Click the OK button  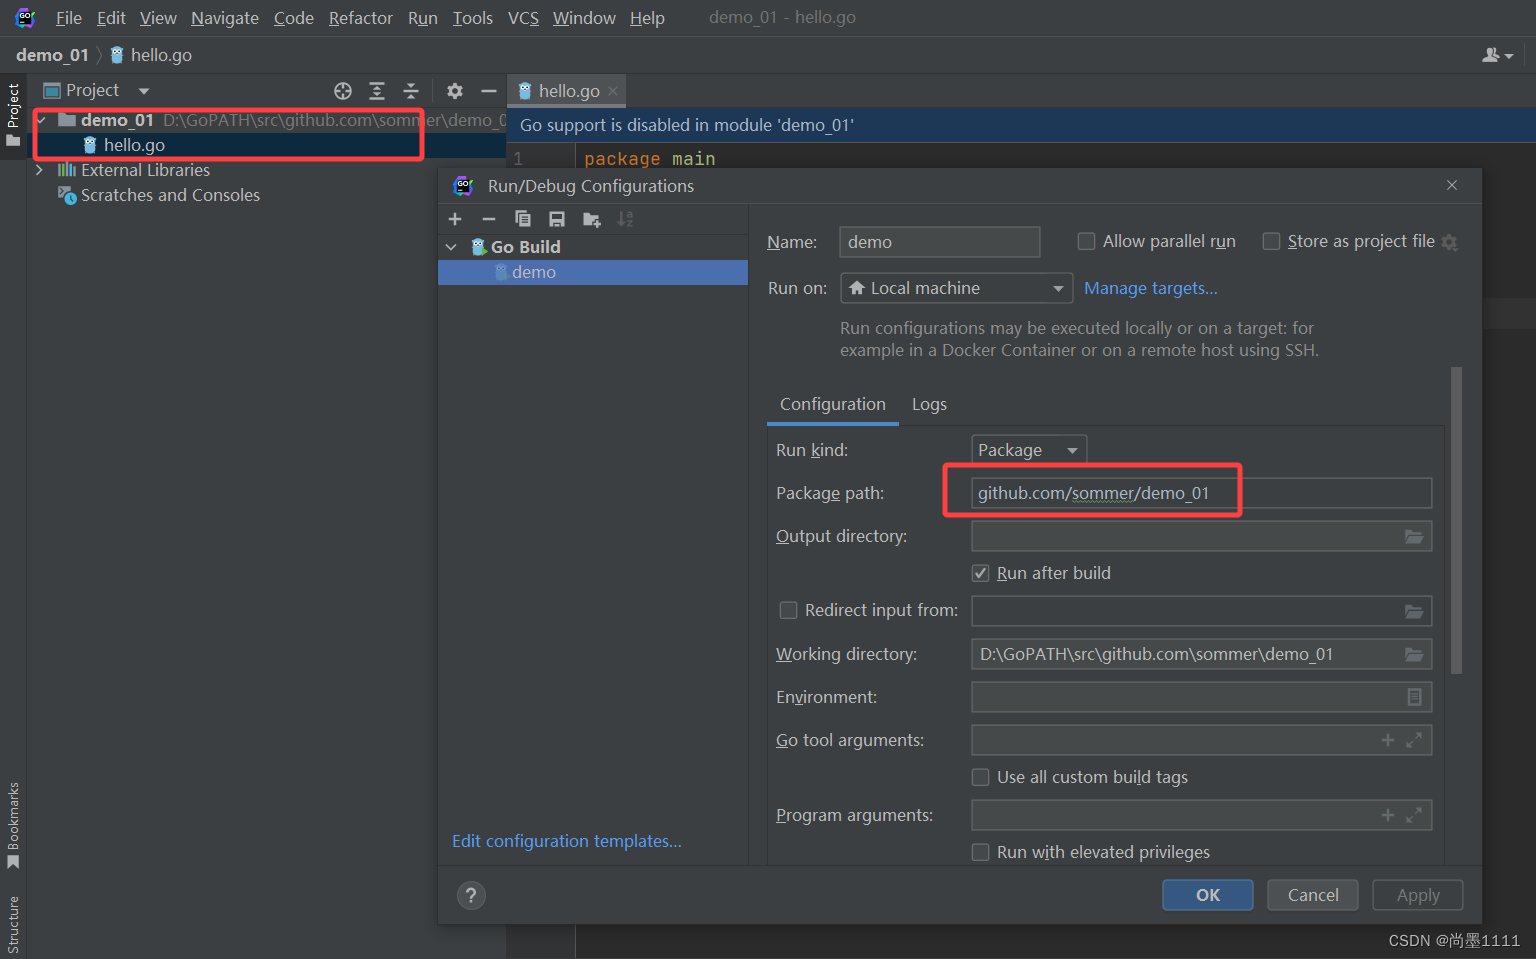[1208, 895]
